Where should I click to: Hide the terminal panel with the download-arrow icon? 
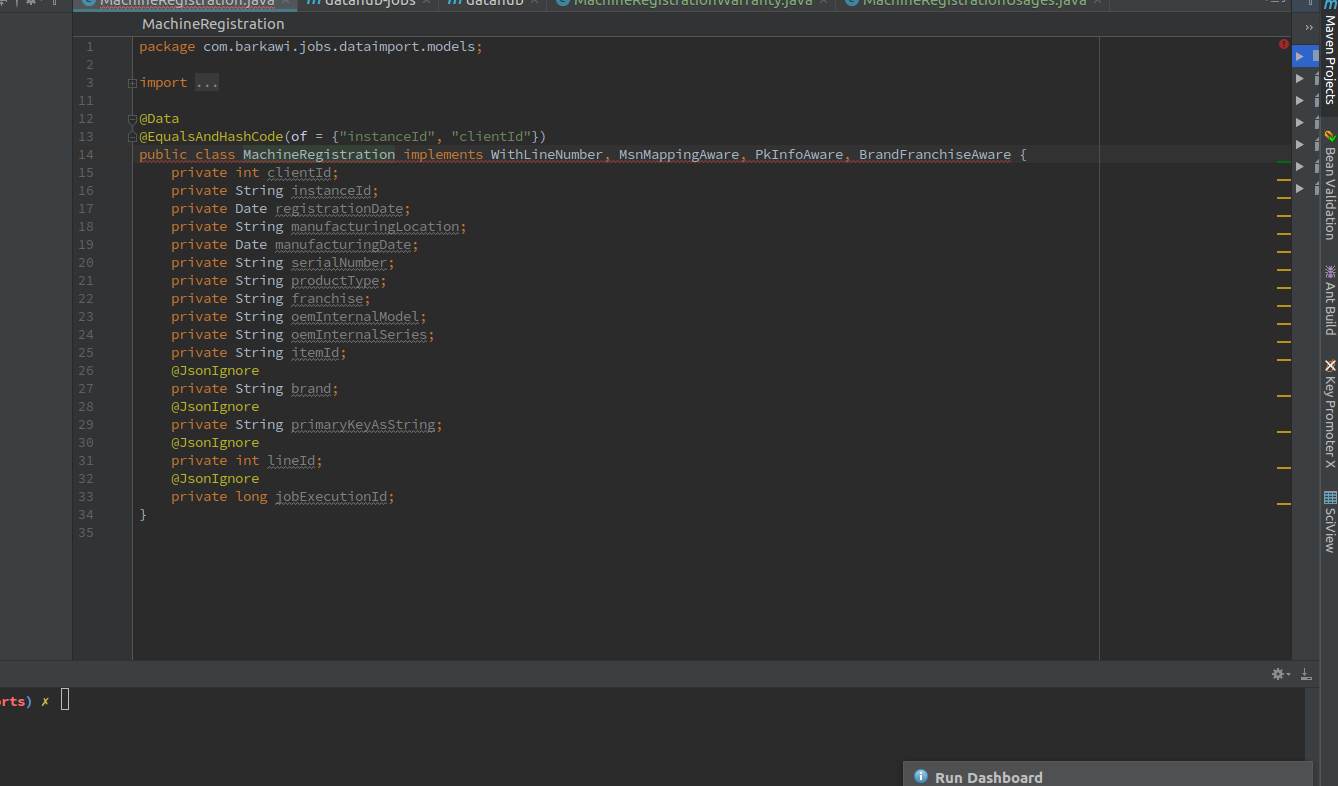coord(1305,674)
